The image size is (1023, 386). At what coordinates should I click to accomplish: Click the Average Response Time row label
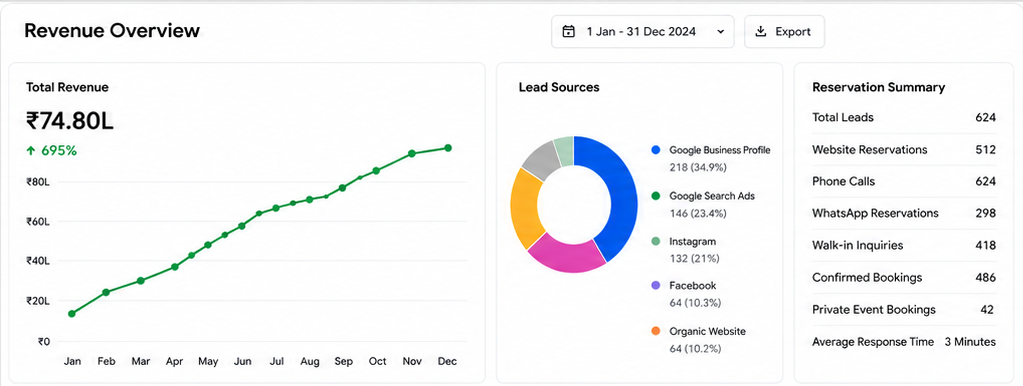[x=874, y=342]
